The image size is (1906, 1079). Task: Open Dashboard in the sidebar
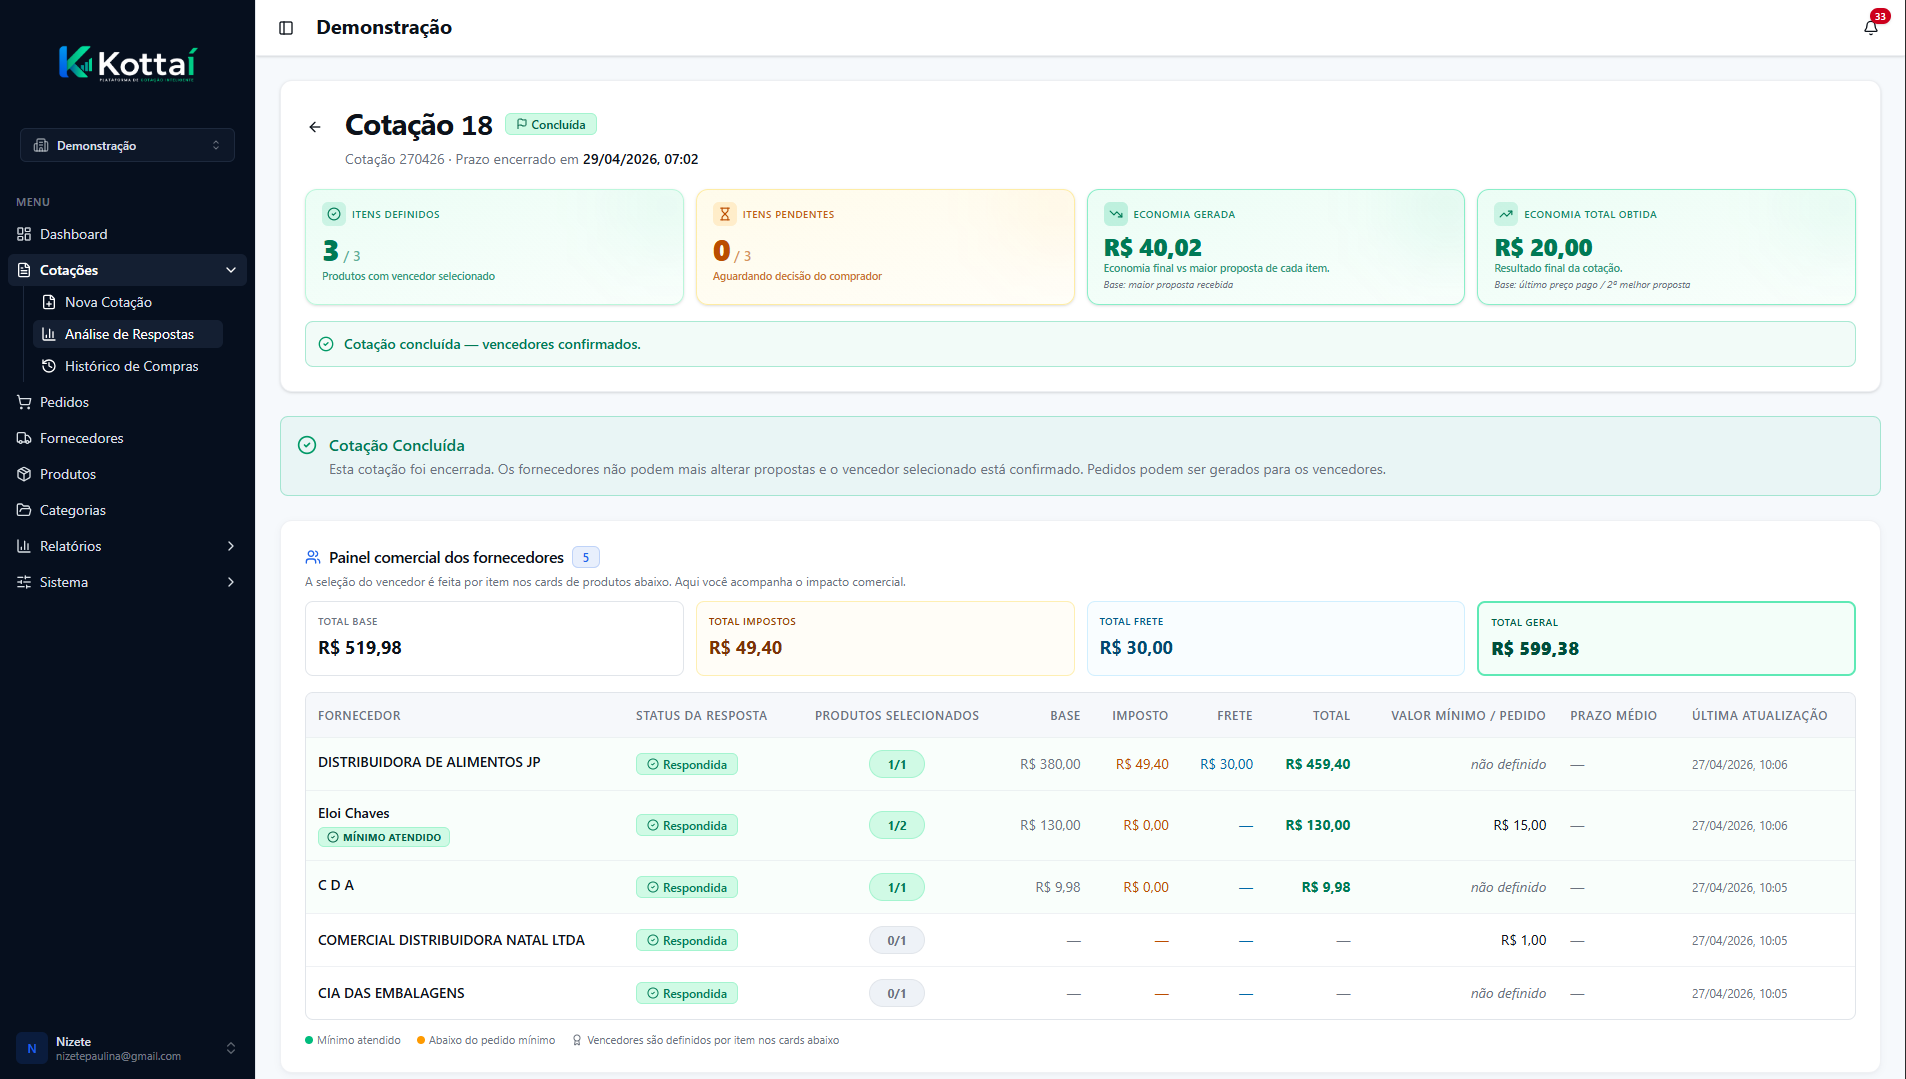click(x=127, y=234)
